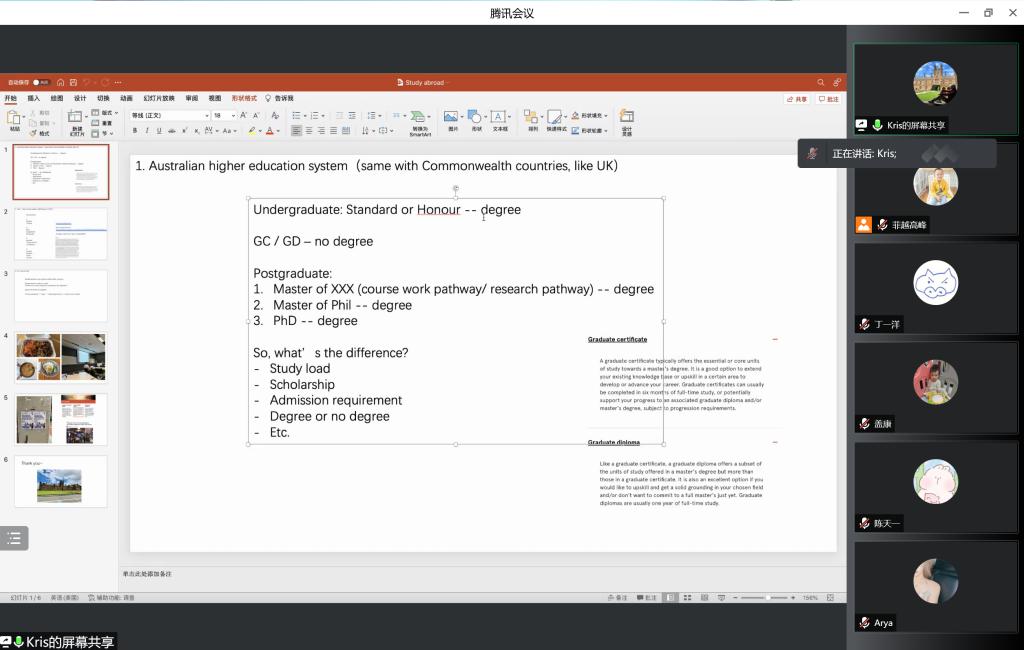The height and width of the screenshot is (650, 1024).
Task: Select the Thank you slide 6 thumbnail
Action: click(x=60, y=482)
